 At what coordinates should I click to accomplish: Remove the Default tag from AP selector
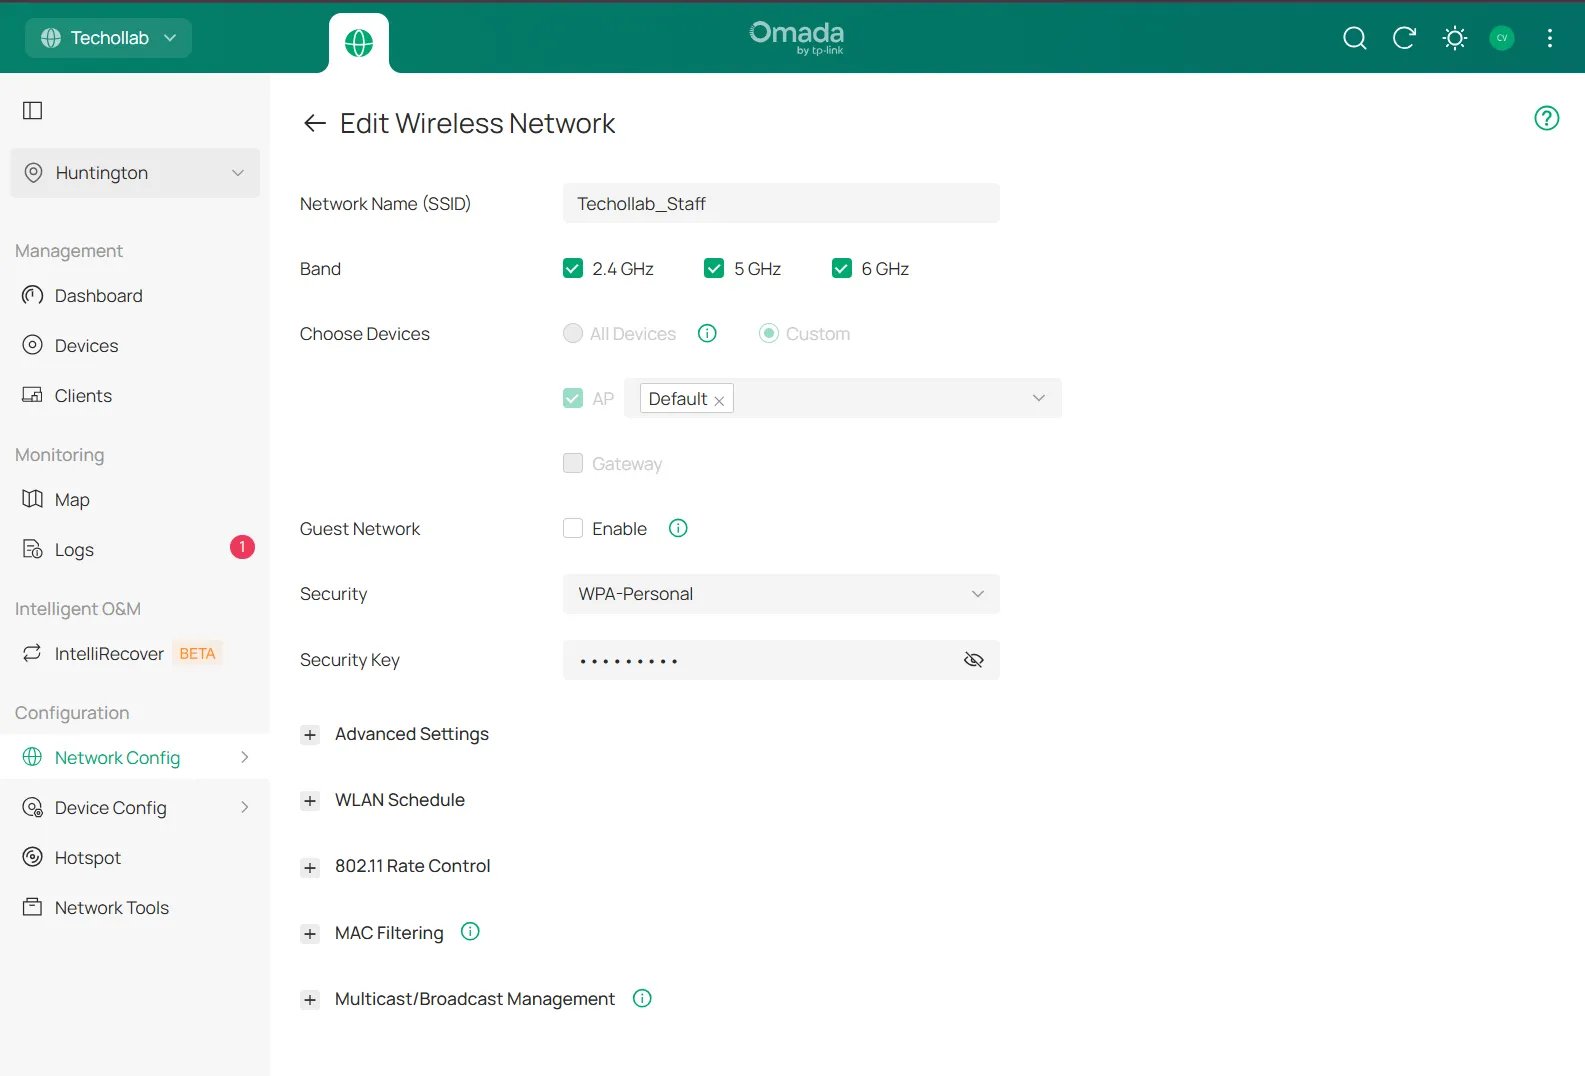click(719, 400)
